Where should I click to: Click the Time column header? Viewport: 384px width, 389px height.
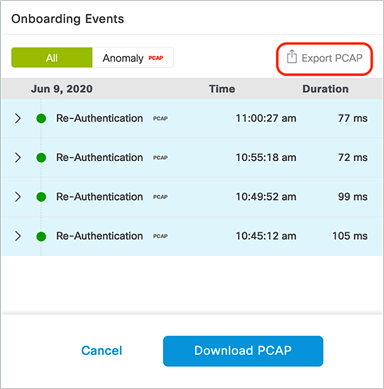coord(222,89)
